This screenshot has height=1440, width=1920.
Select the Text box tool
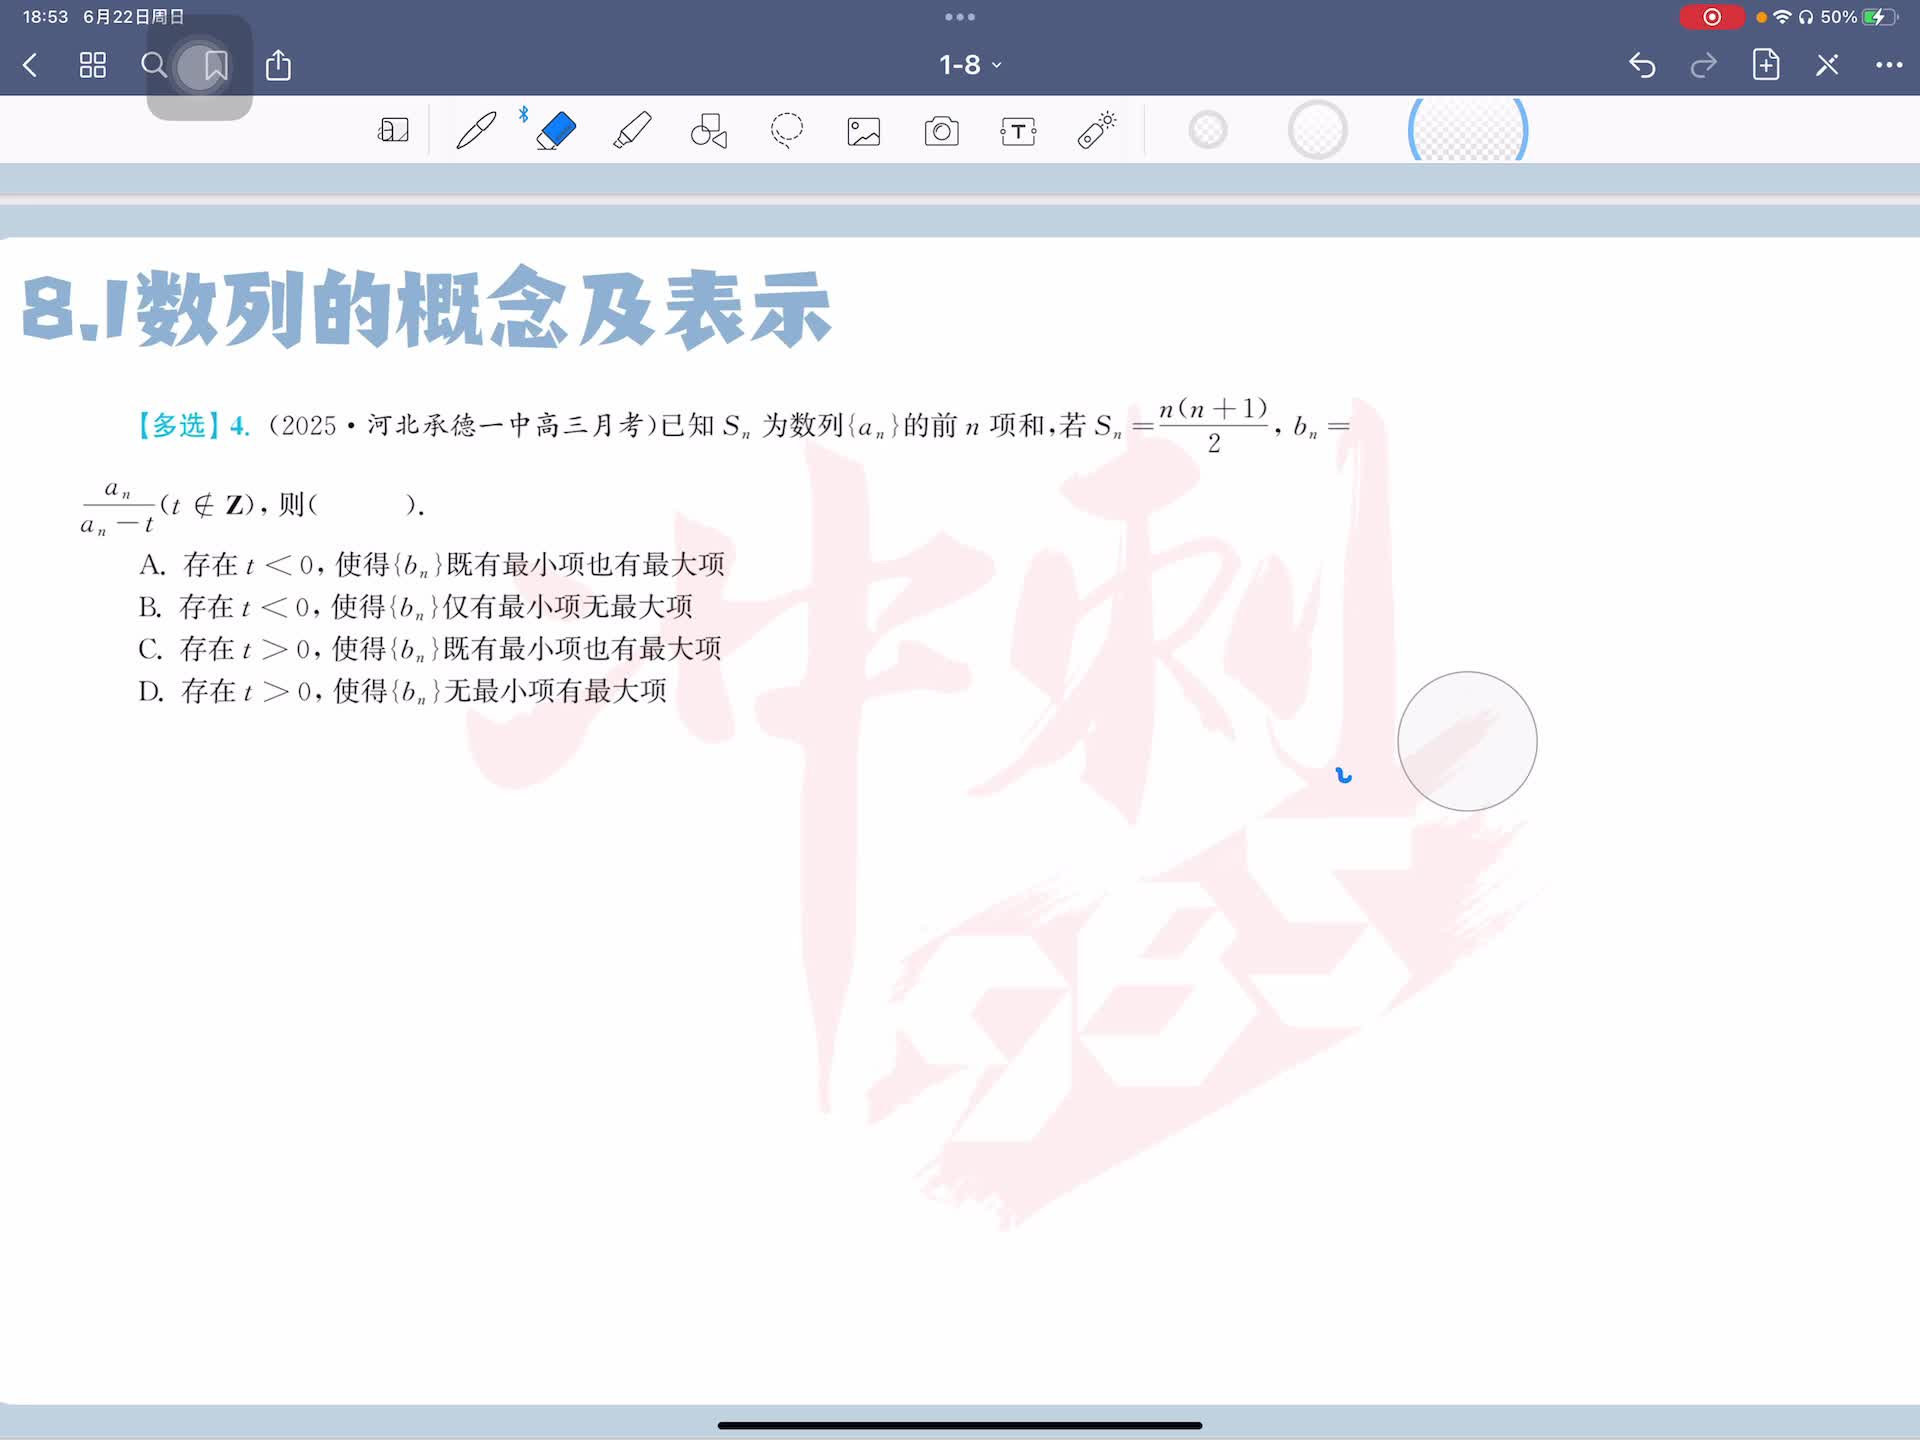[x=1018, y=131]
